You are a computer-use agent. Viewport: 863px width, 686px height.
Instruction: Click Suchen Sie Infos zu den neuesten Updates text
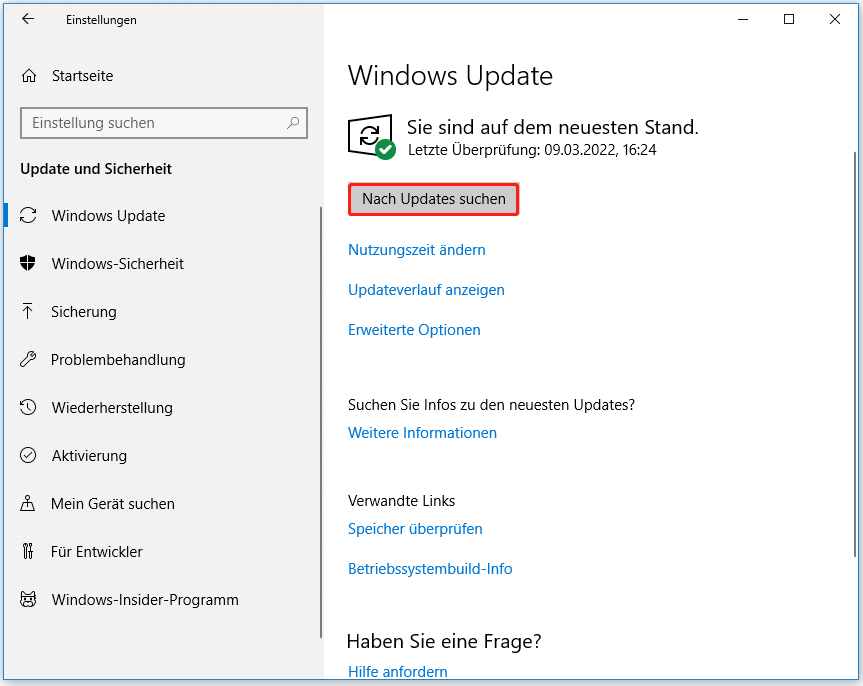pos(491,405)
